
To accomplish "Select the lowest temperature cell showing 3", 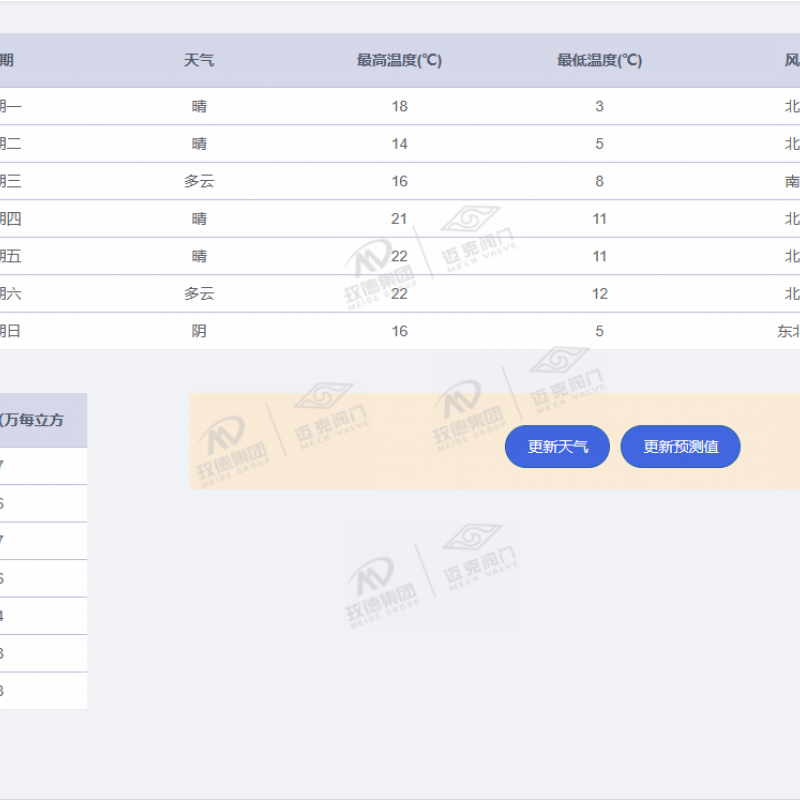I will [x=599, y=106].
